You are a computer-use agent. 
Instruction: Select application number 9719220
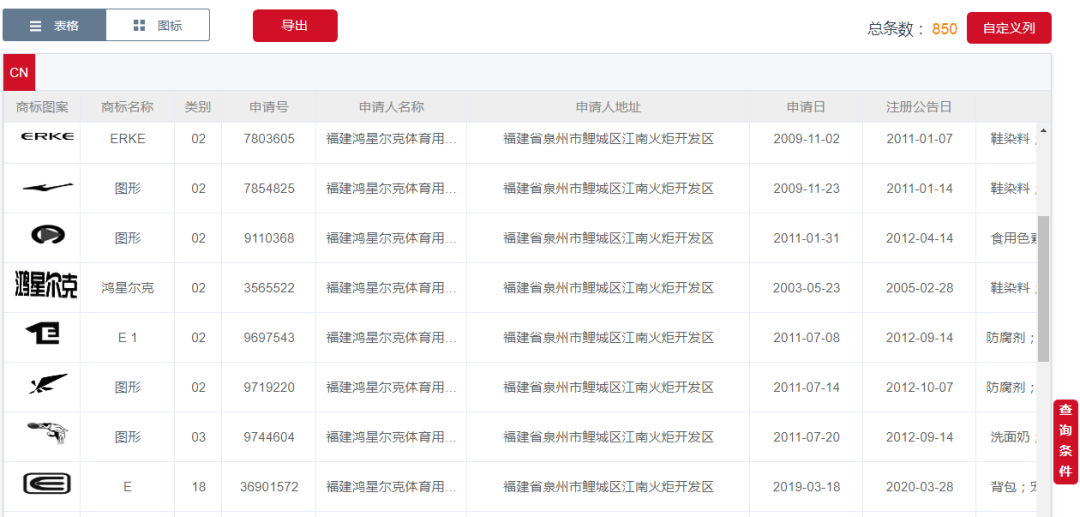[x=269, y=387]
